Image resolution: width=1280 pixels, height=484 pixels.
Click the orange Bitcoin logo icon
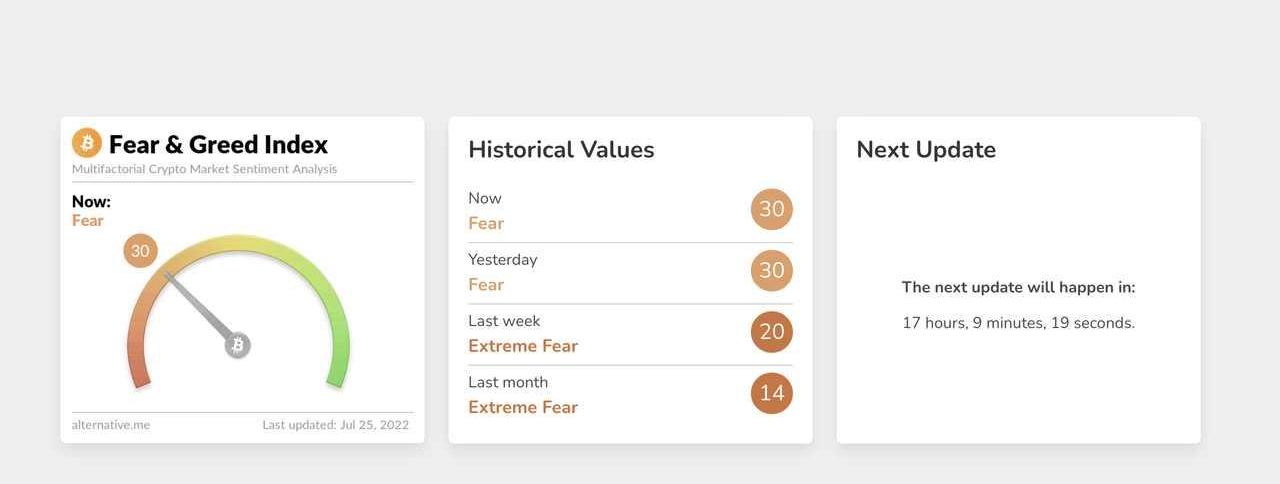pos(87,144)
